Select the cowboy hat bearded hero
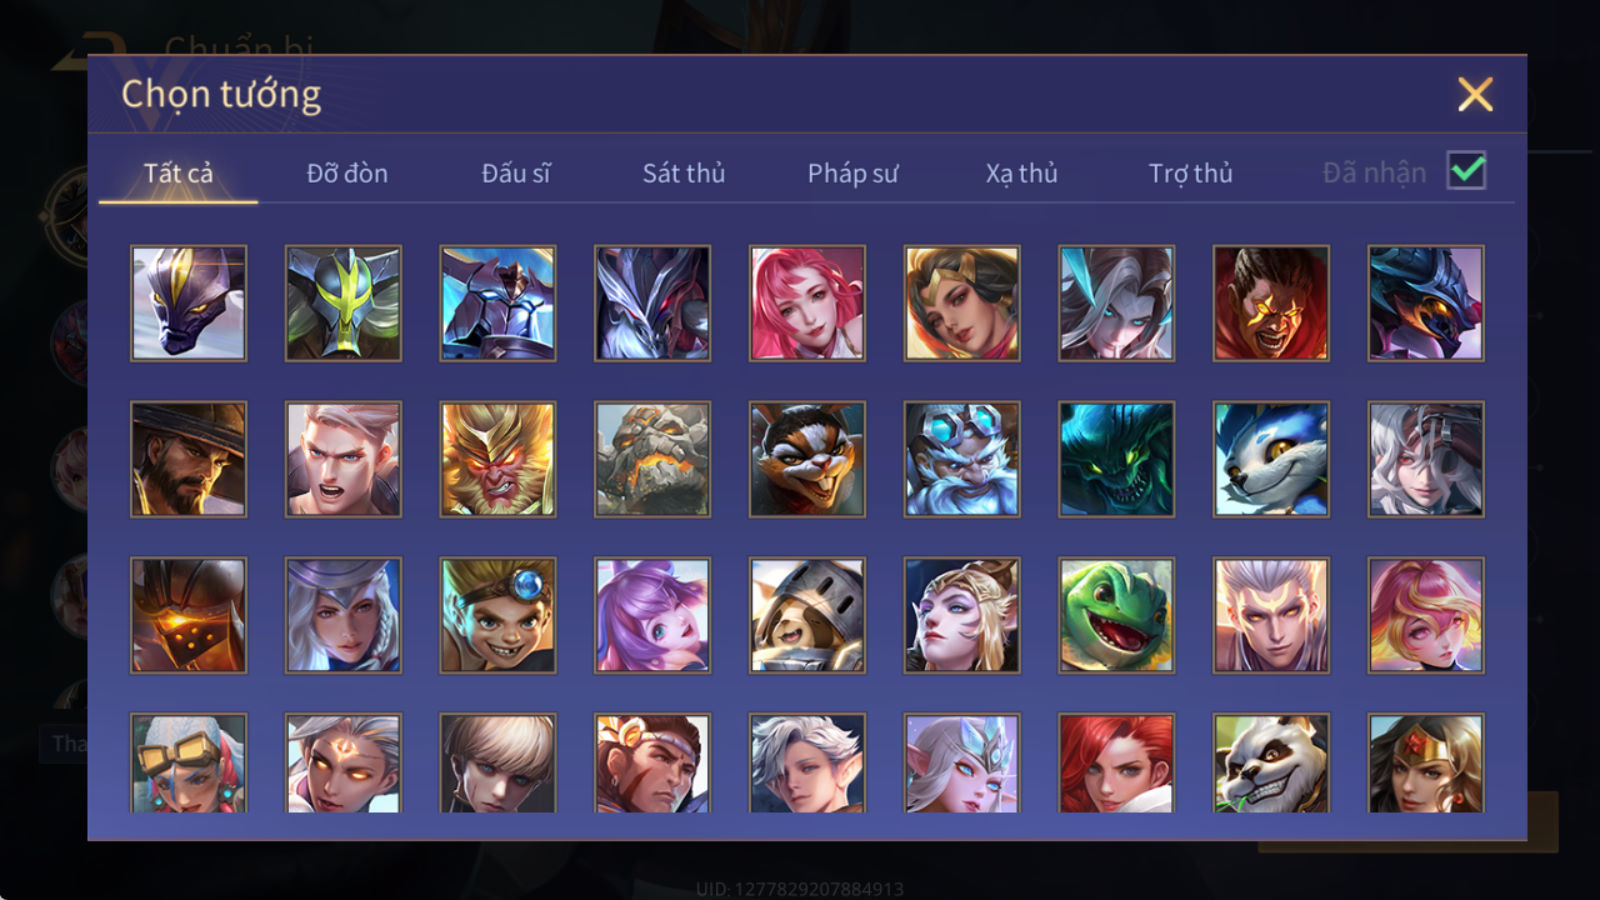This screenshot has width=1600, height=900. (x=188, y=459)
